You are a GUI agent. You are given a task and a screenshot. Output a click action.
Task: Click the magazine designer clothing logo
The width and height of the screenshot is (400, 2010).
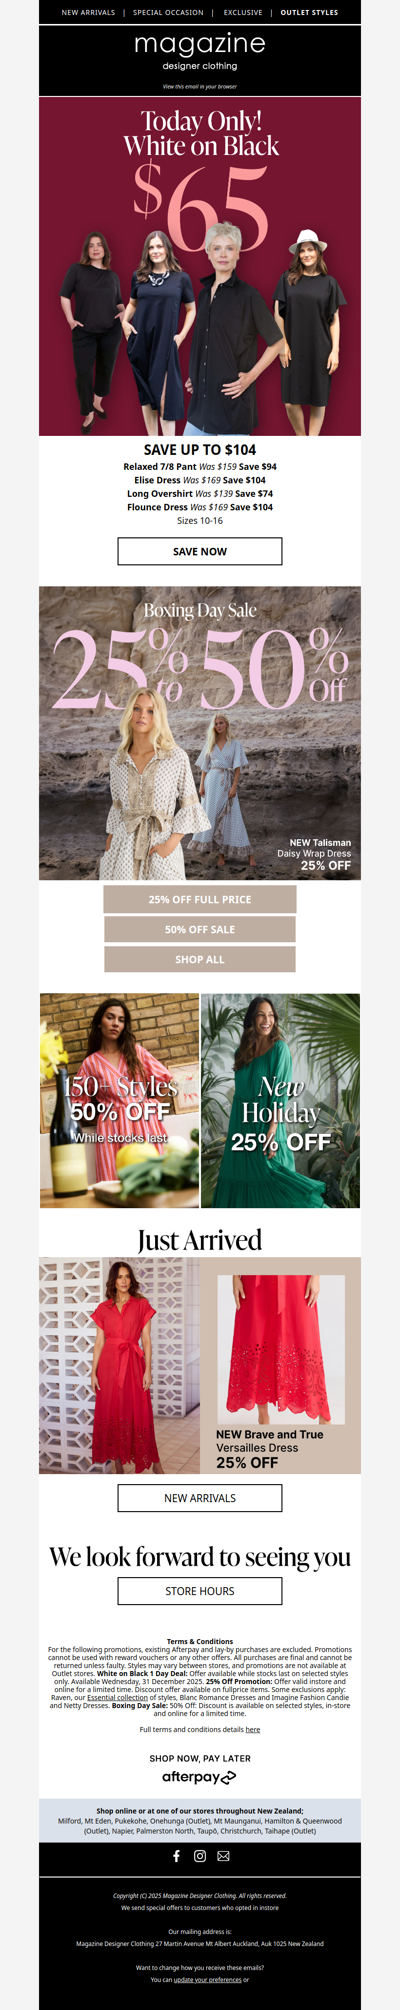200,52
